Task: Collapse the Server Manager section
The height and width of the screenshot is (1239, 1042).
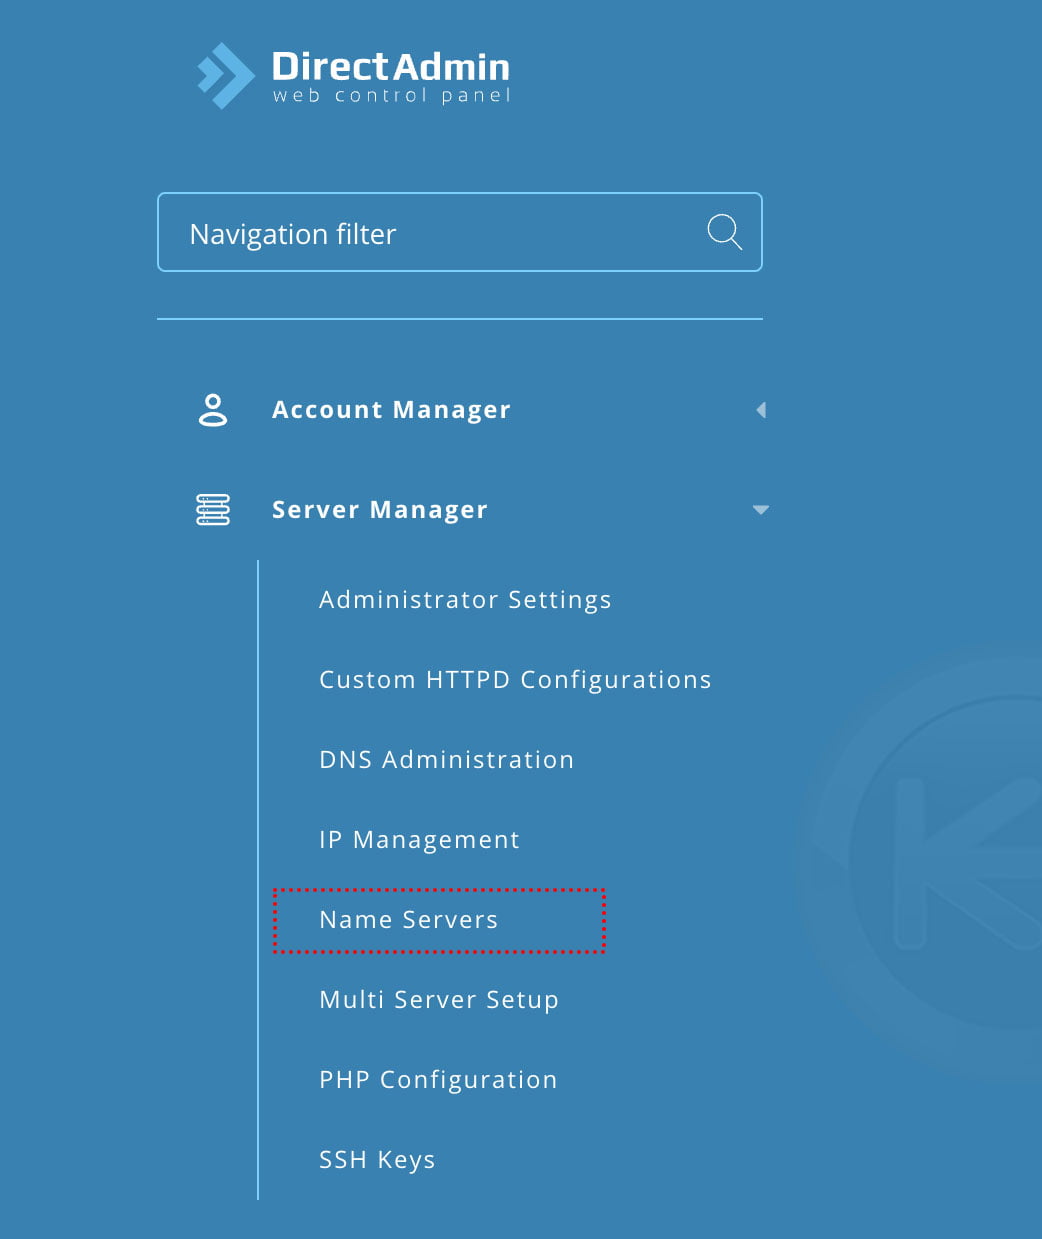Action: [761, 510]
